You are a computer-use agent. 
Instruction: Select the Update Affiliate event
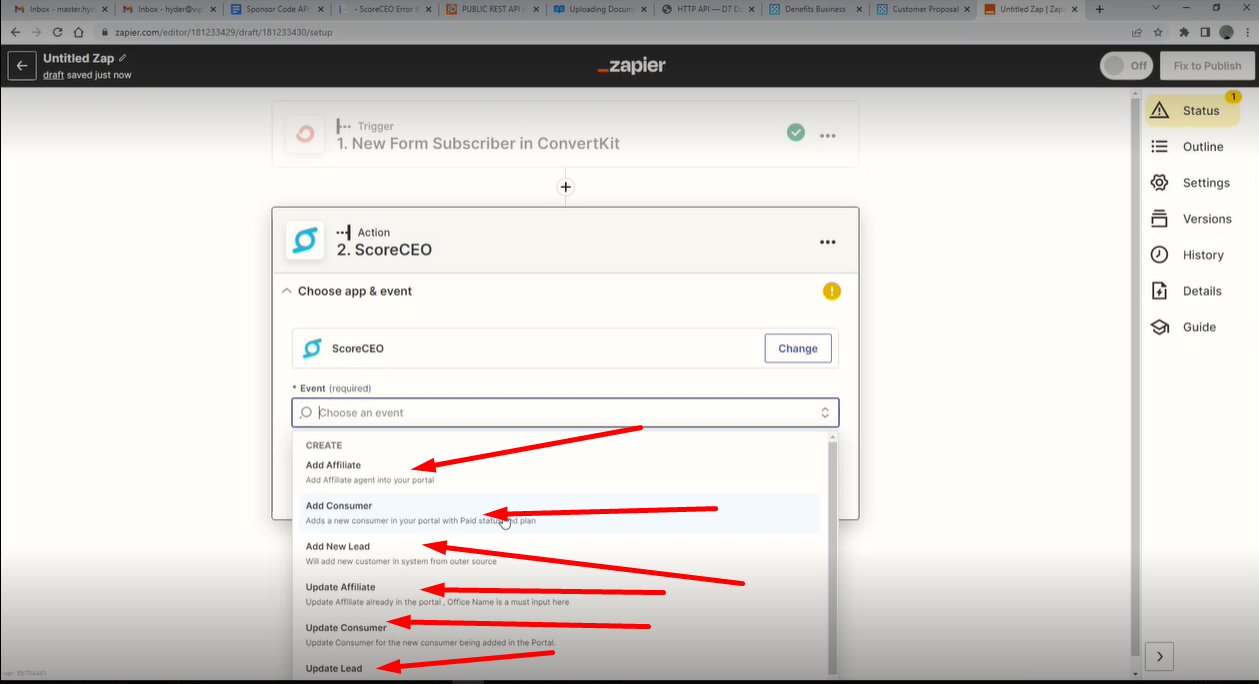560,594
